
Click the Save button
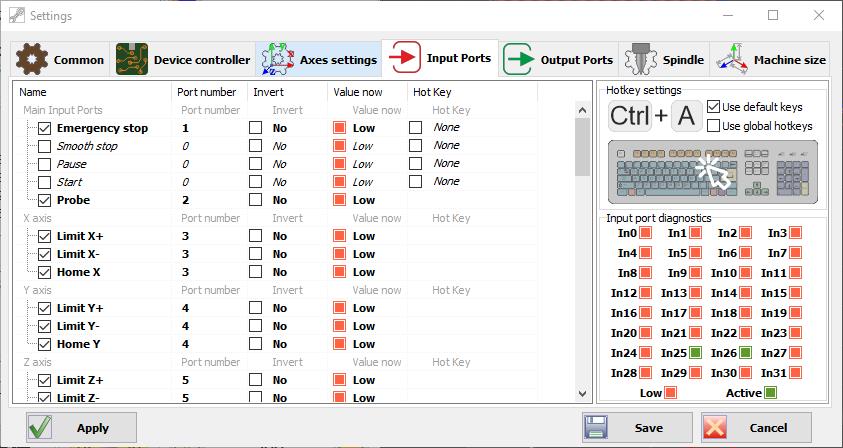(x=637, y=428)
